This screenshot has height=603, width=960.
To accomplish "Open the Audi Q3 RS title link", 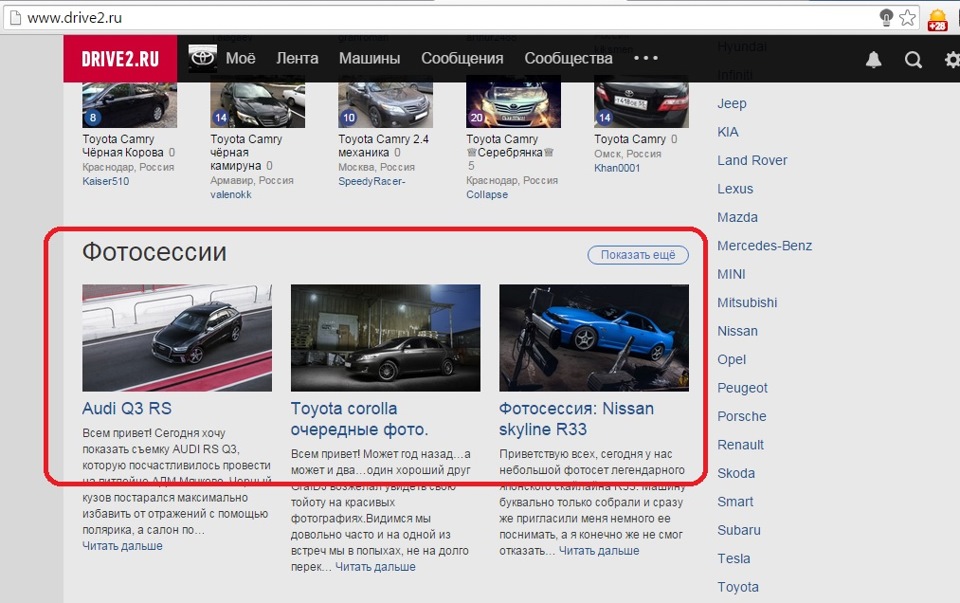I will (x=127, y=408).
